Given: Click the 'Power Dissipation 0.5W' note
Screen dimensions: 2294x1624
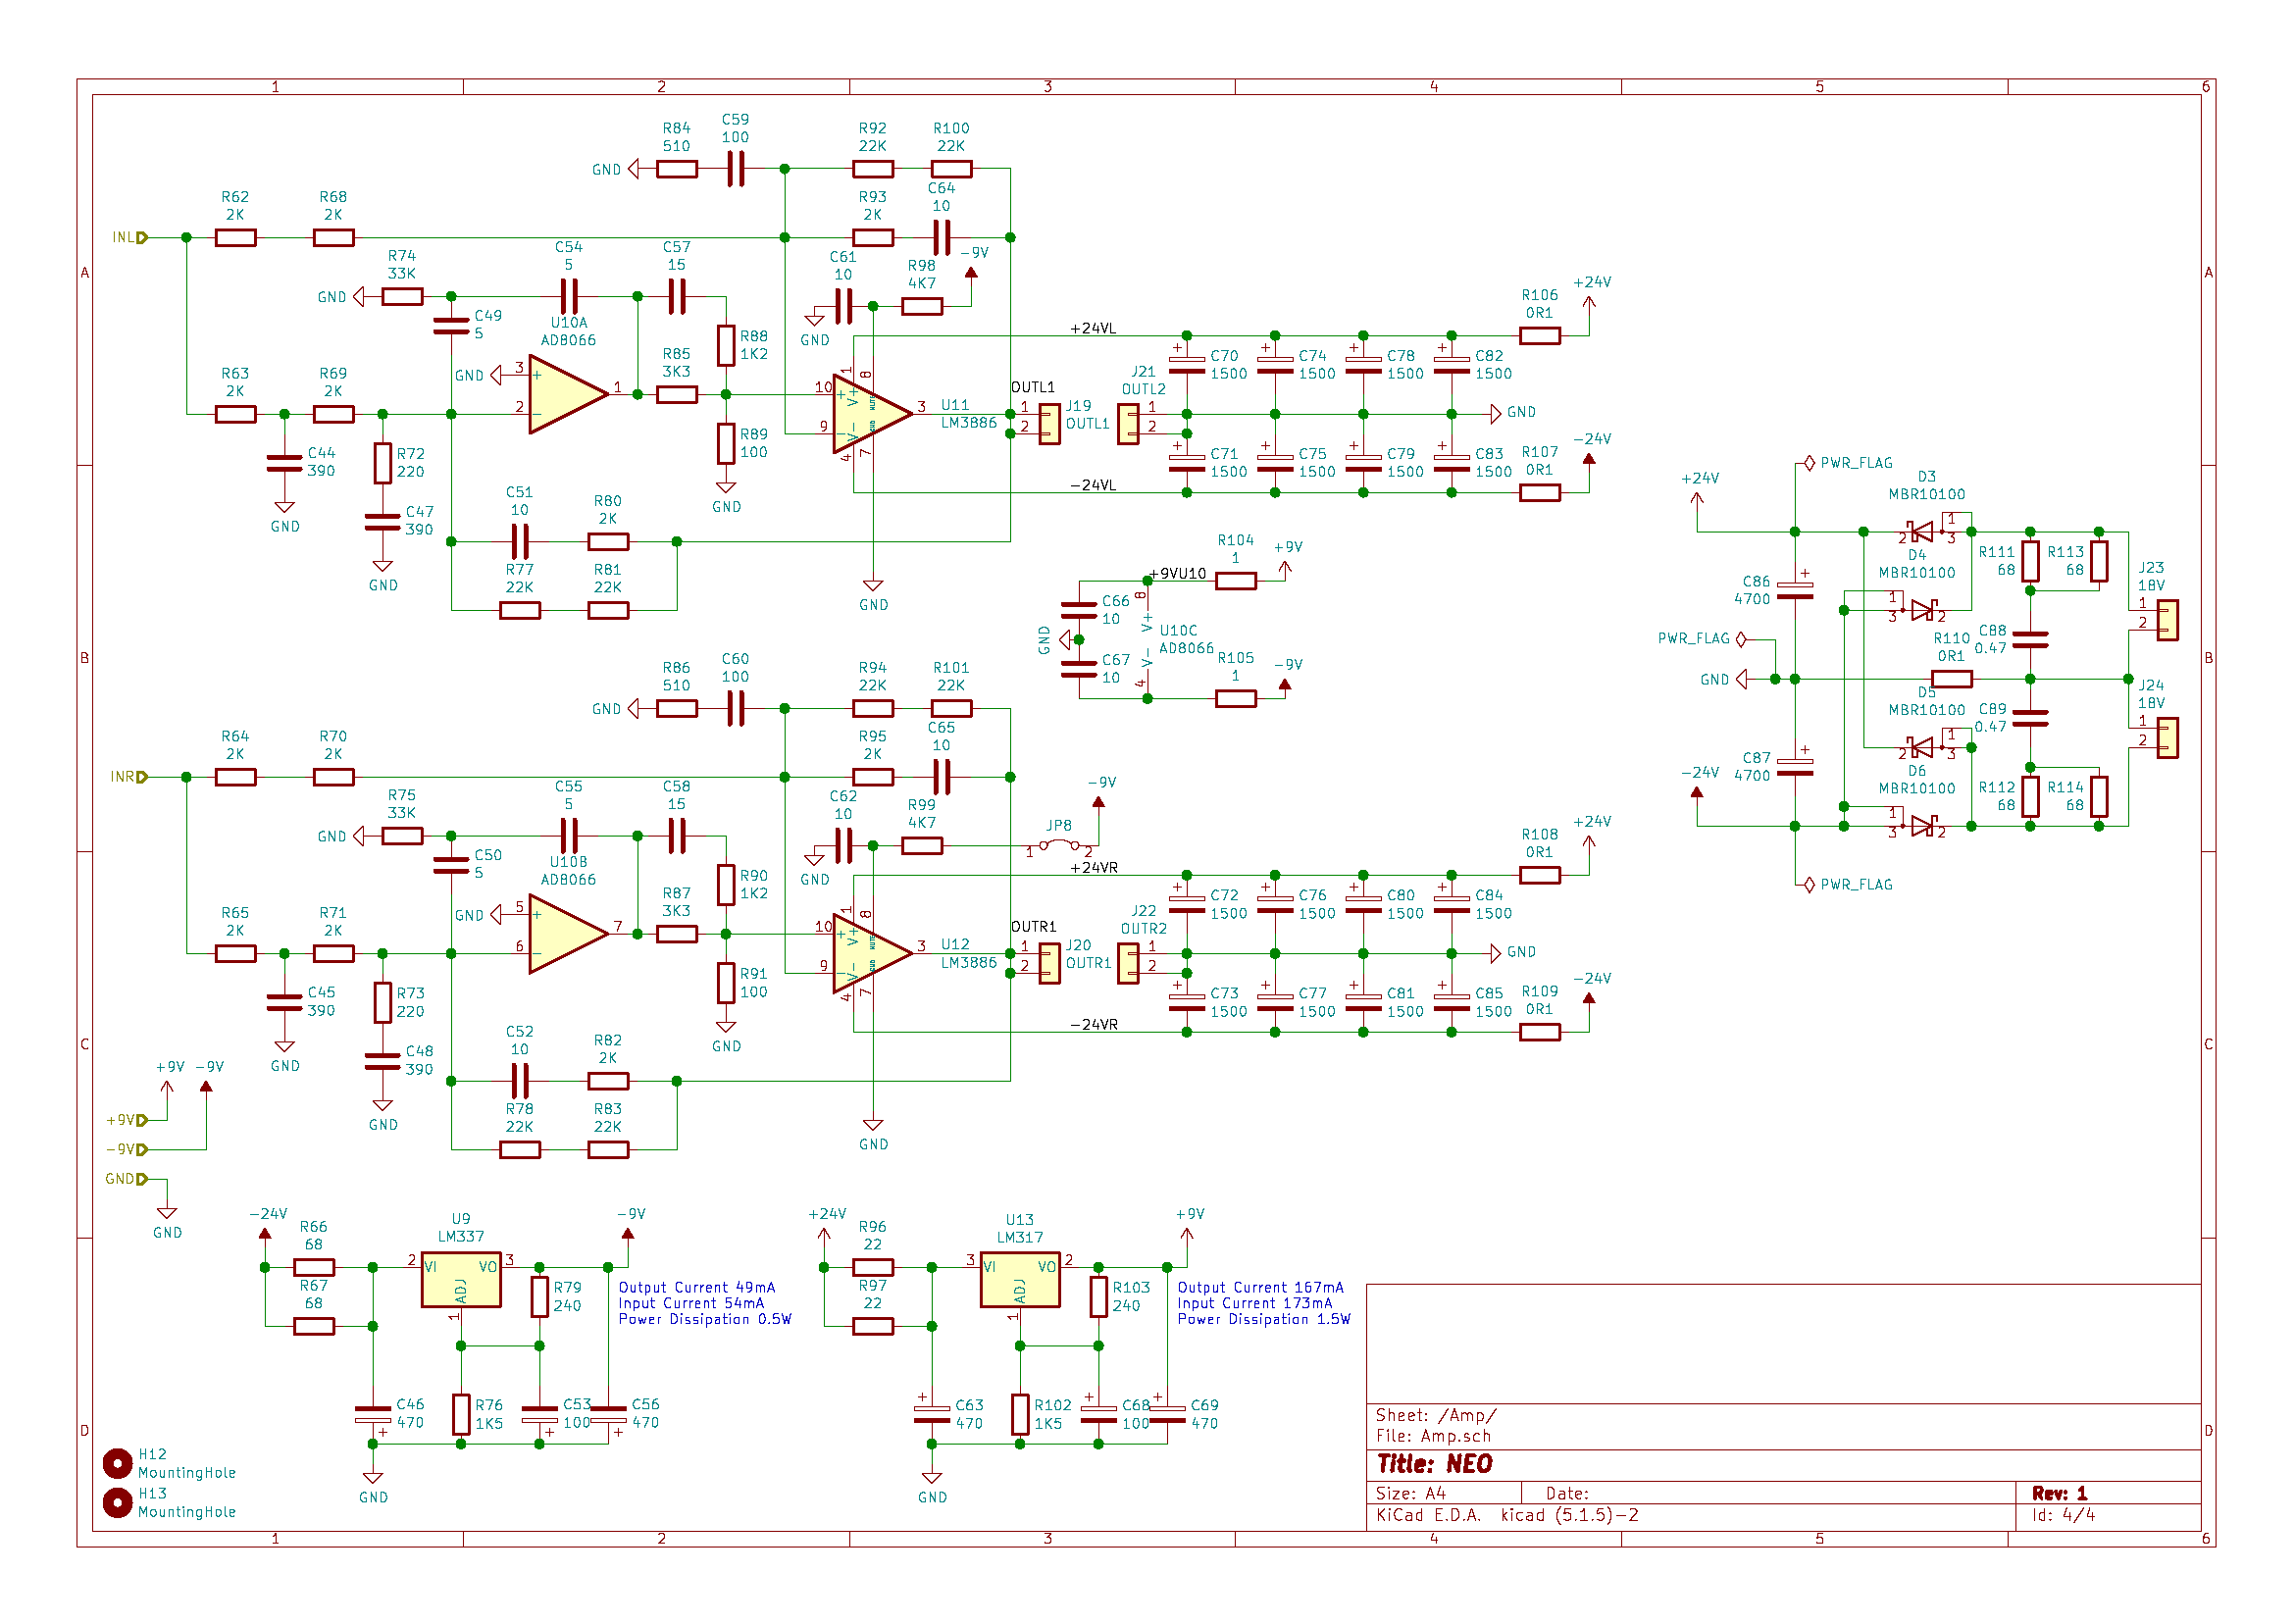Looking at the screenshot, I should [705, 1320].
